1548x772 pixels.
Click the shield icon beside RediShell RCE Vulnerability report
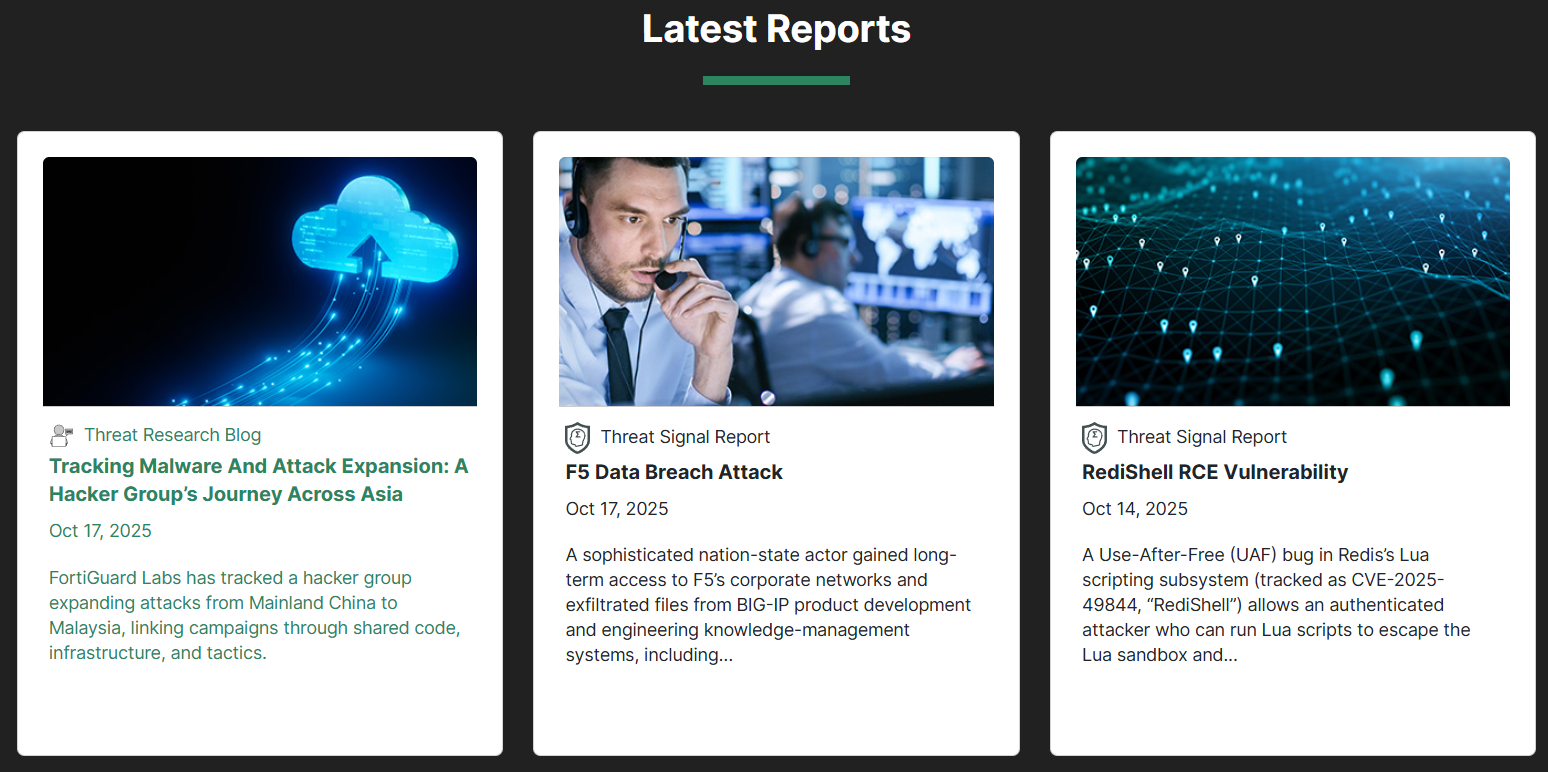1094,437
